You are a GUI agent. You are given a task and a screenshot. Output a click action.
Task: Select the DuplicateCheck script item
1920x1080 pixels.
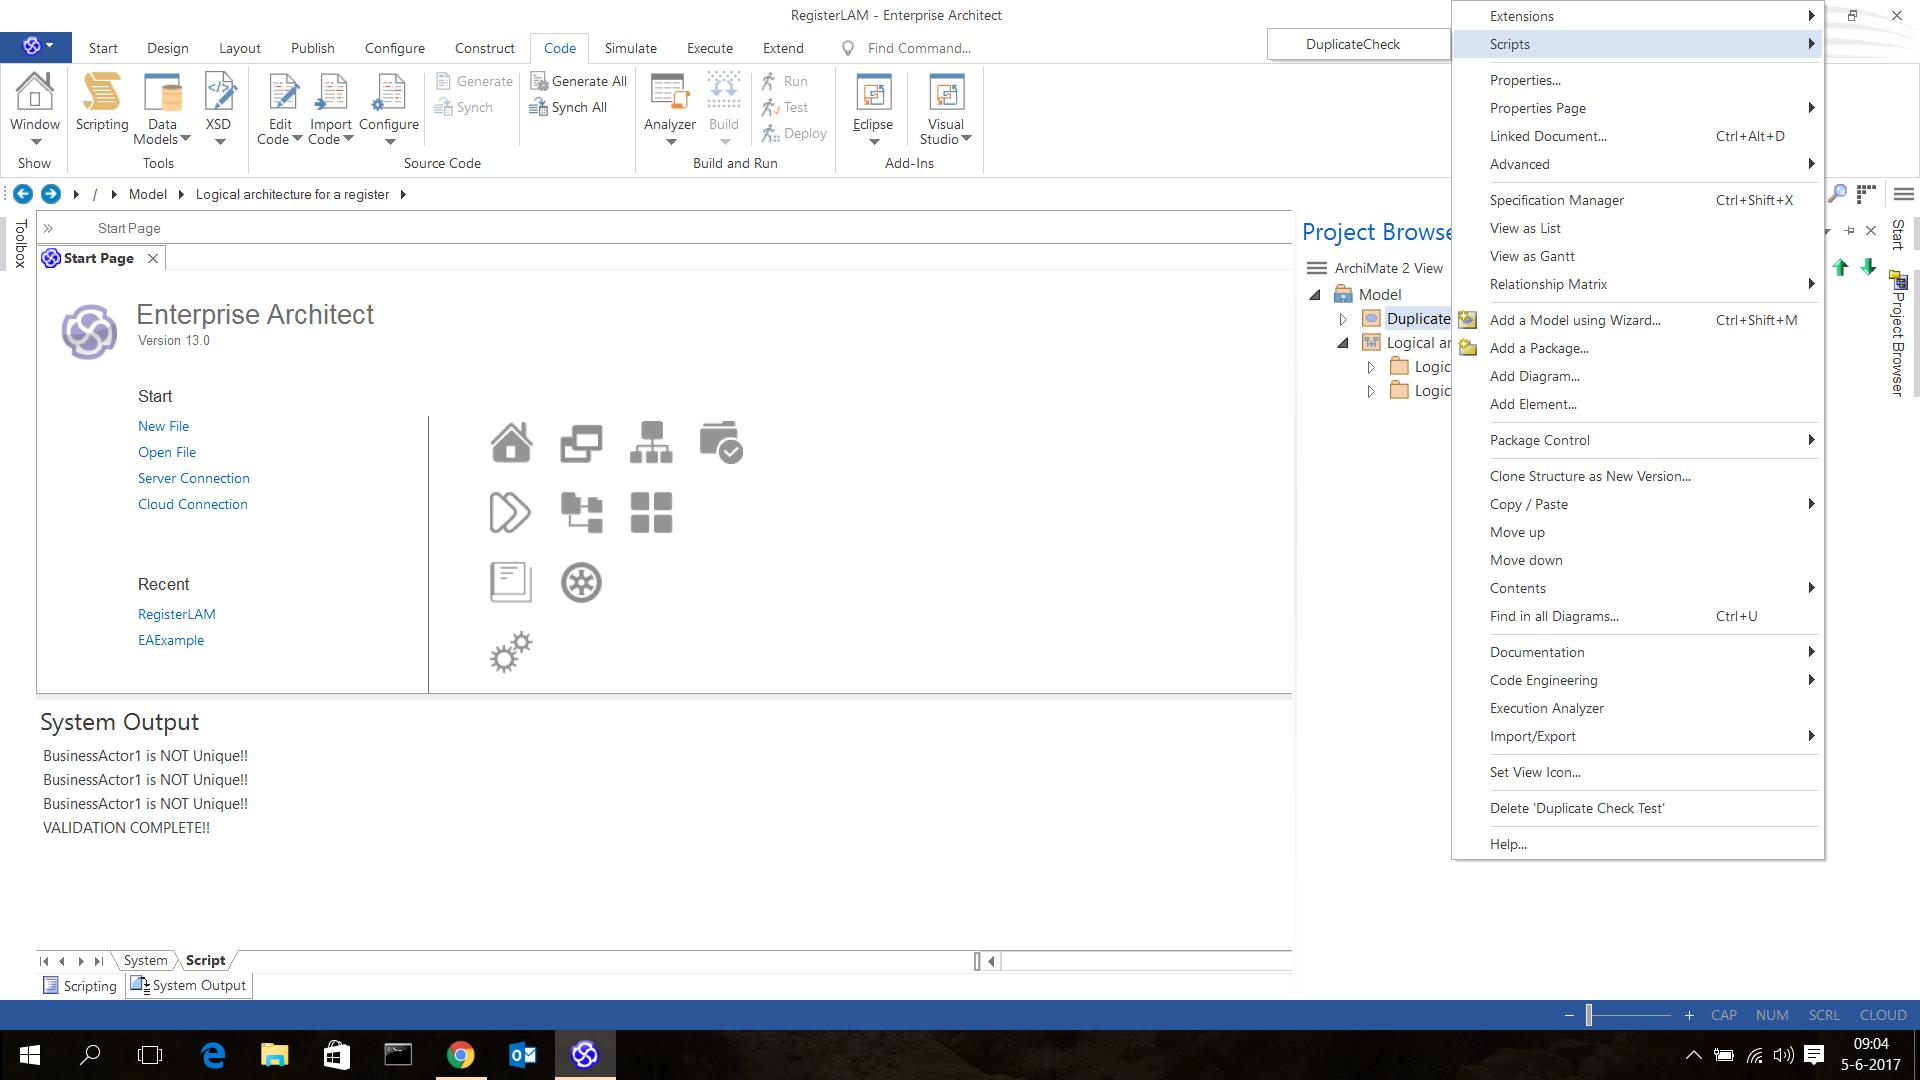[1358, 44]
